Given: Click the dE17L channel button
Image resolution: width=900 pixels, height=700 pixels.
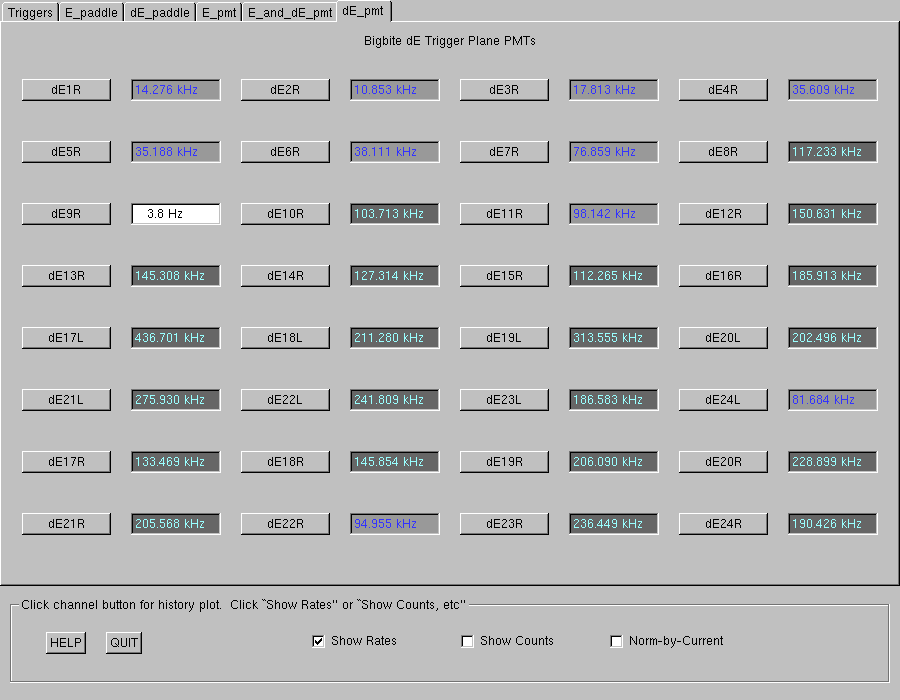Looking at the screenshot, I should click(x=66, y=338).
